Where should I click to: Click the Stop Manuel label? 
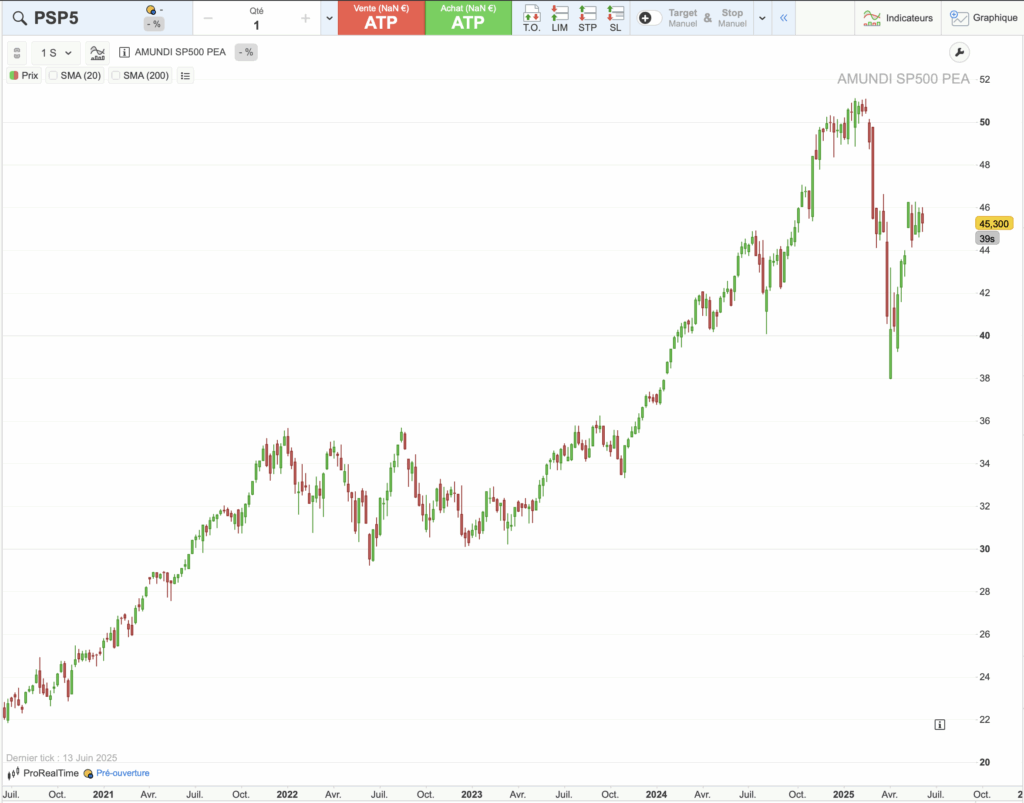click(732, 18)
